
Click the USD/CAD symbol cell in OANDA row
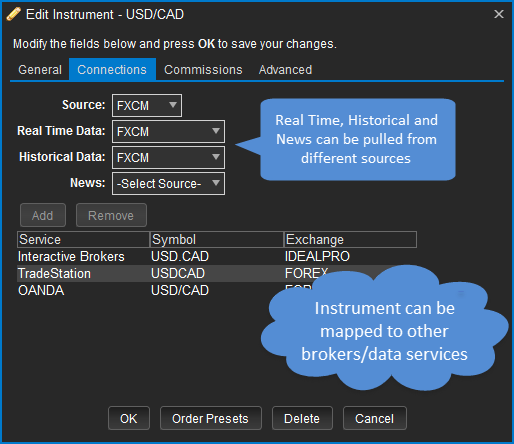point(180,290)
